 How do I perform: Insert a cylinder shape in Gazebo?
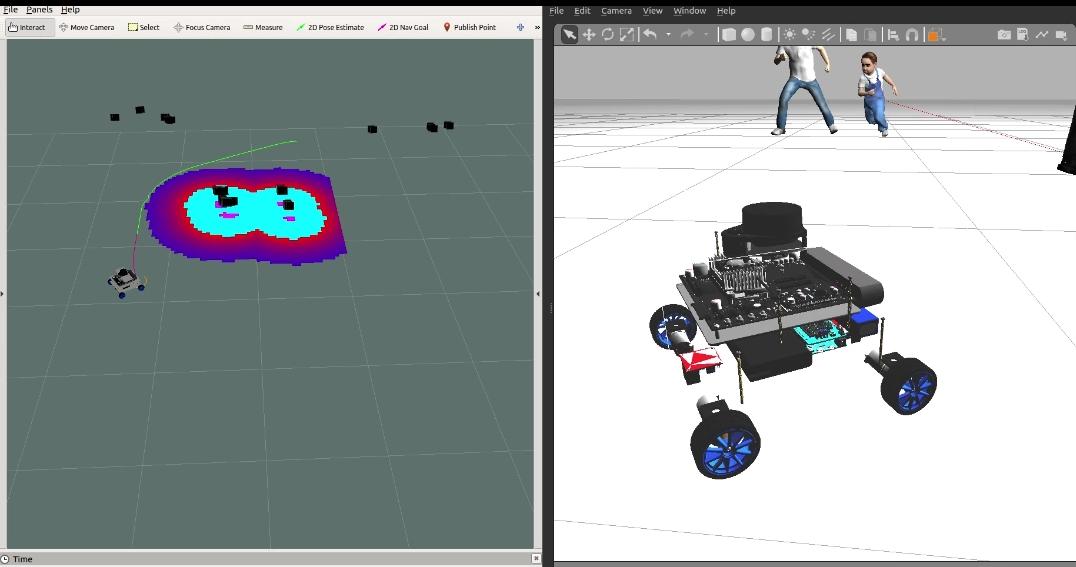[767, 34]
